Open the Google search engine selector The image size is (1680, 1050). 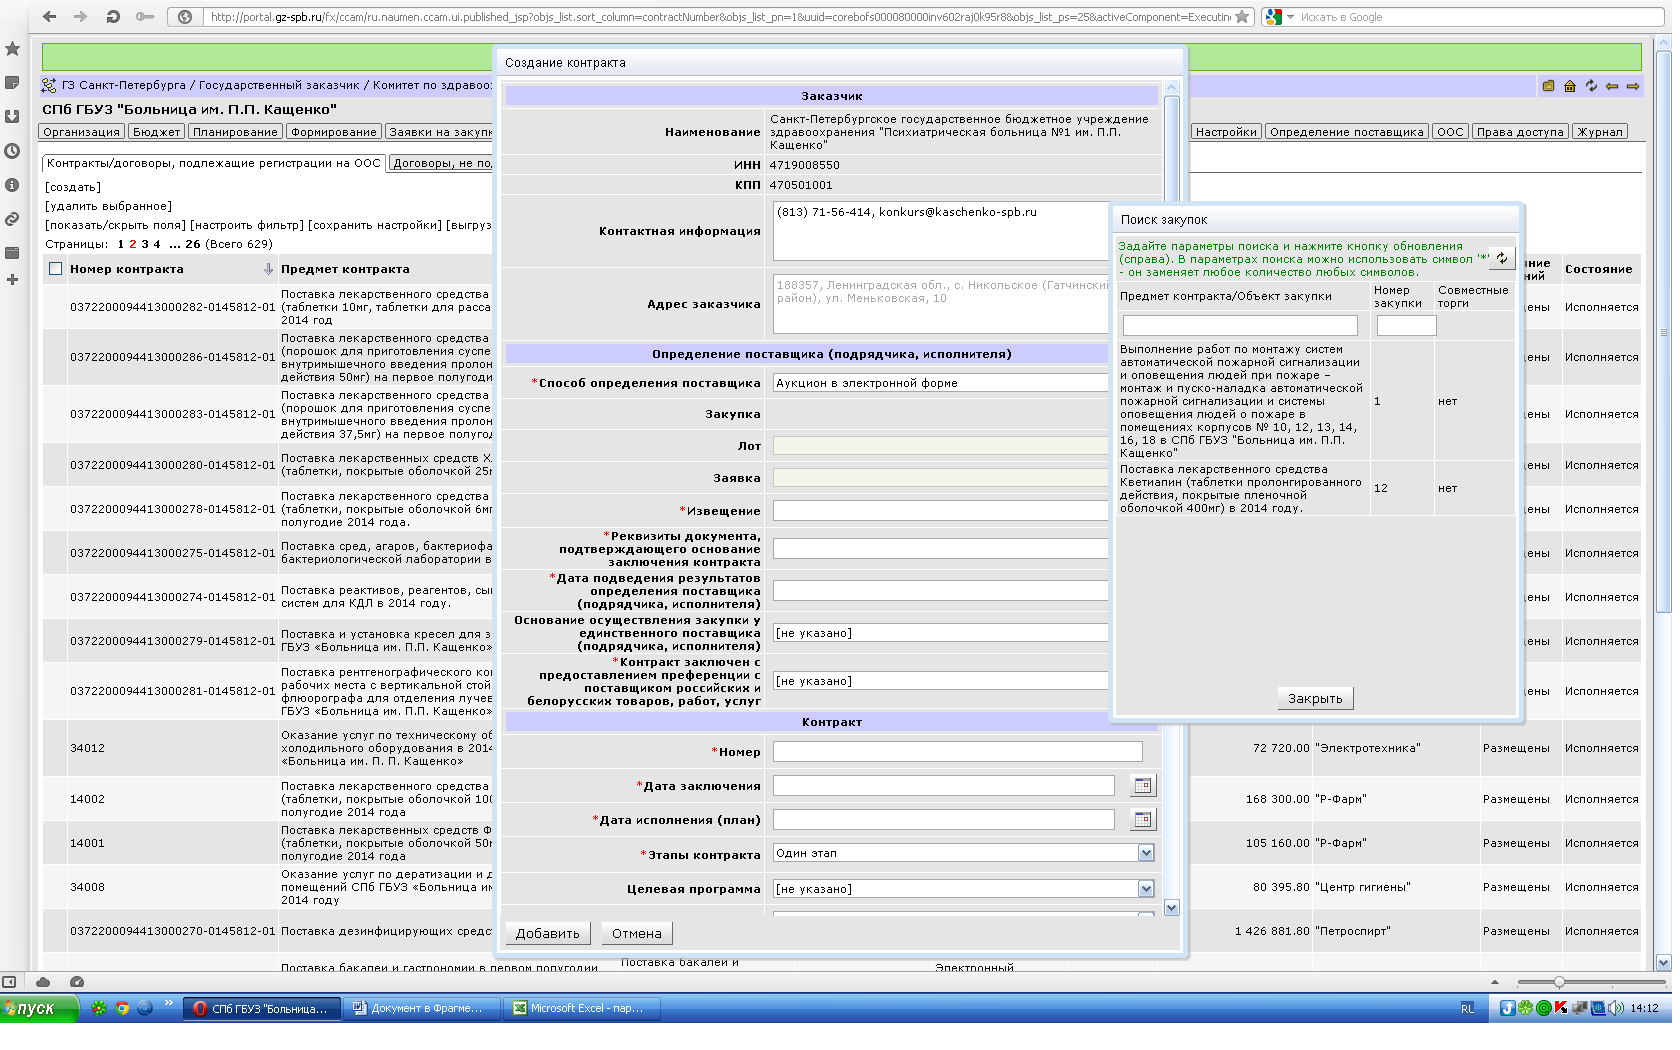pos(1279,16)
